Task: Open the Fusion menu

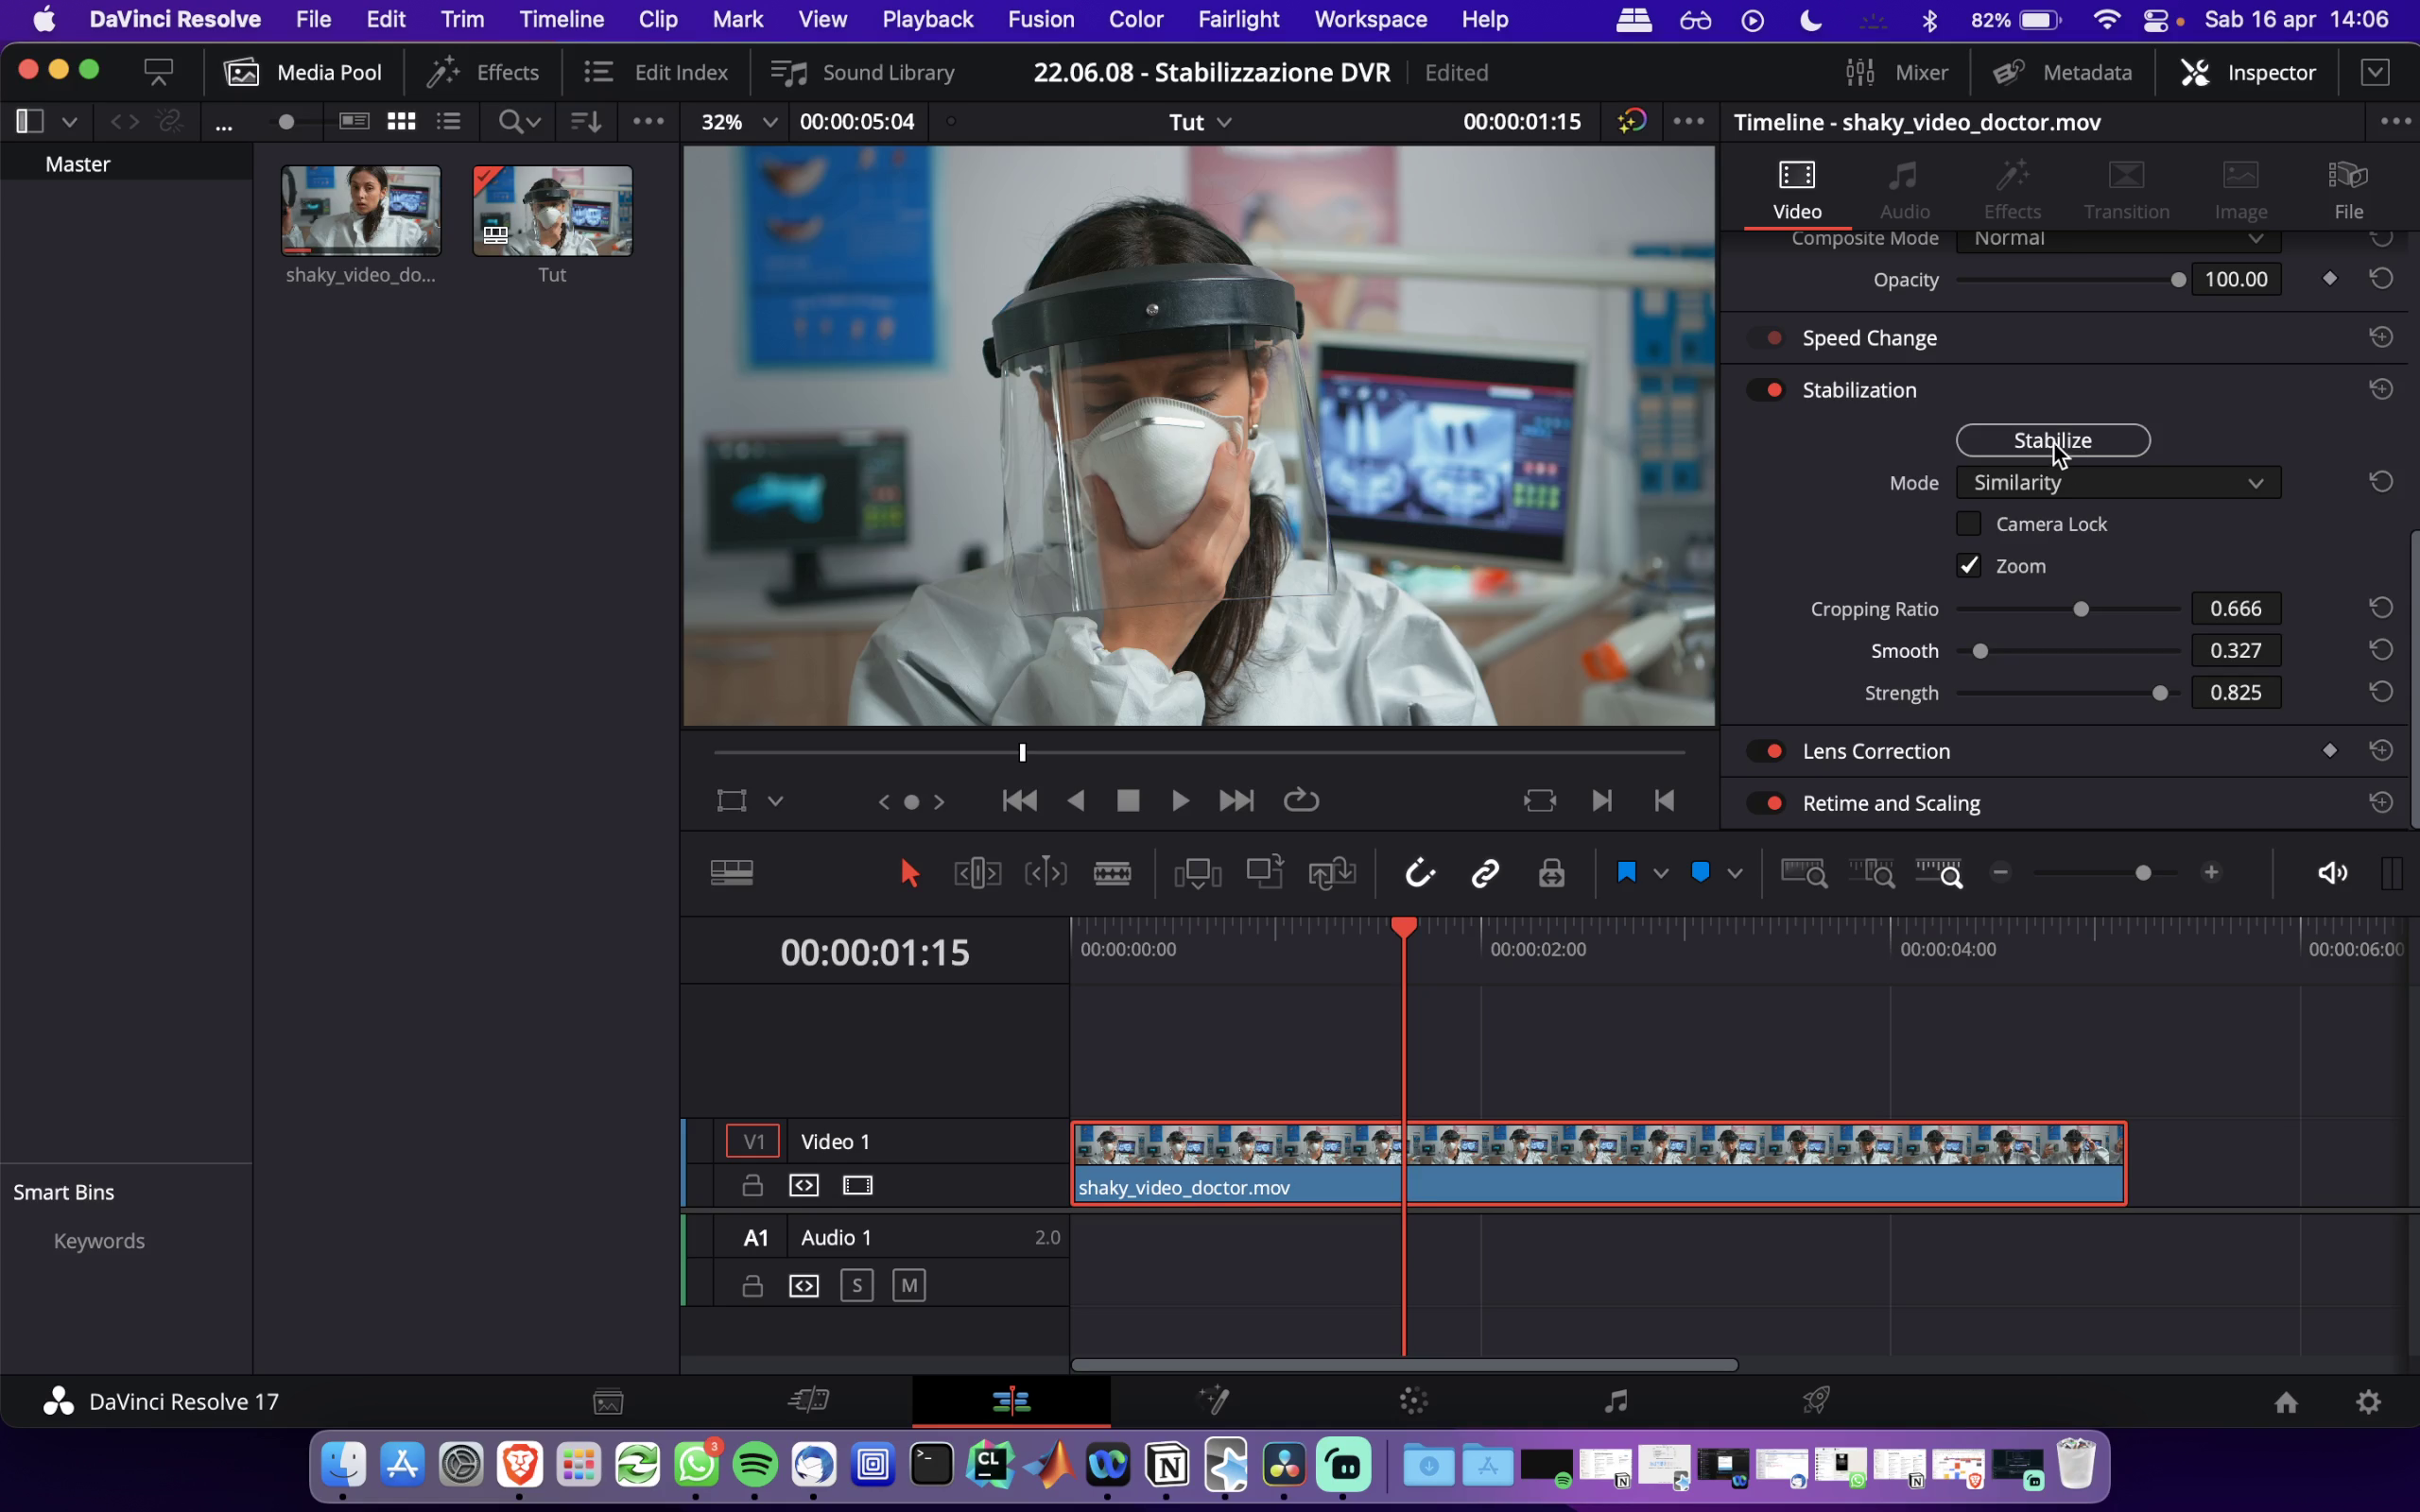Action: [1041, 19]
